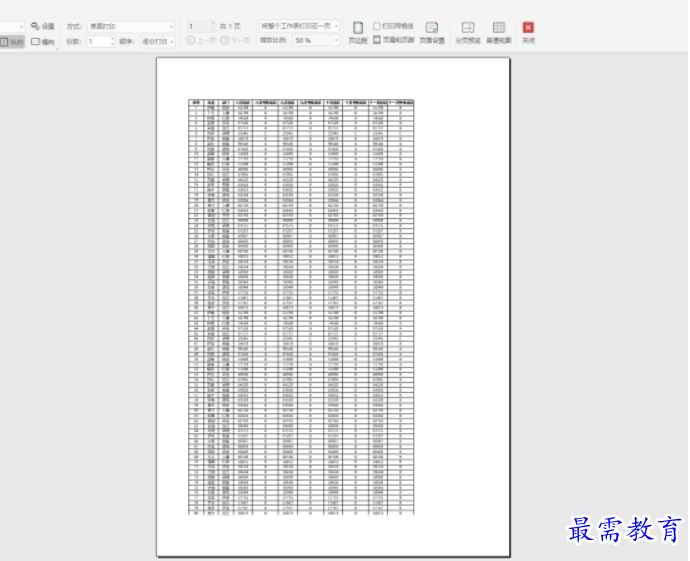Open the zoom ratio 50% dropdown
The image size is (690, 561).
coord(316,40)
